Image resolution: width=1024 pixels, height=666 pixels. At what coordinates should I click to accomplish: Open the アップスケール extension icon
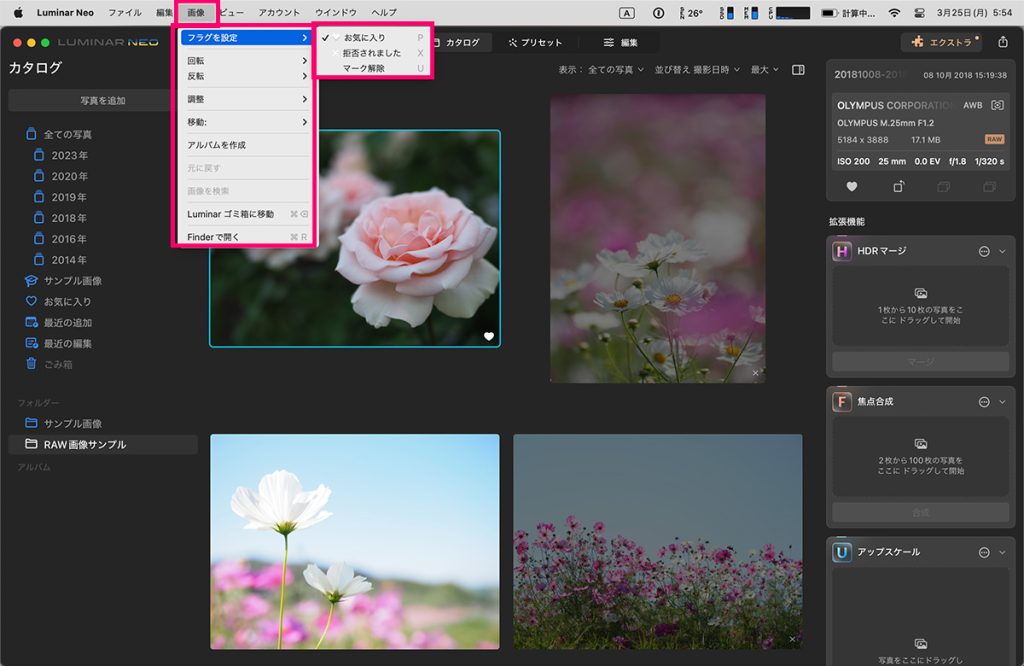coord(842,552)
